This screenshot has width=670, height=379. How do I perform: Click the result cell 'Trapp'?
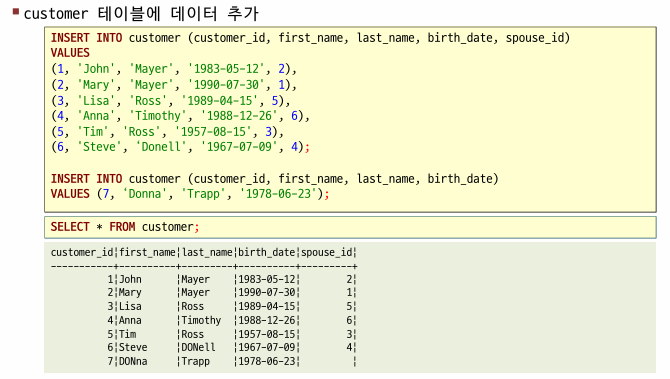point(196,361)
